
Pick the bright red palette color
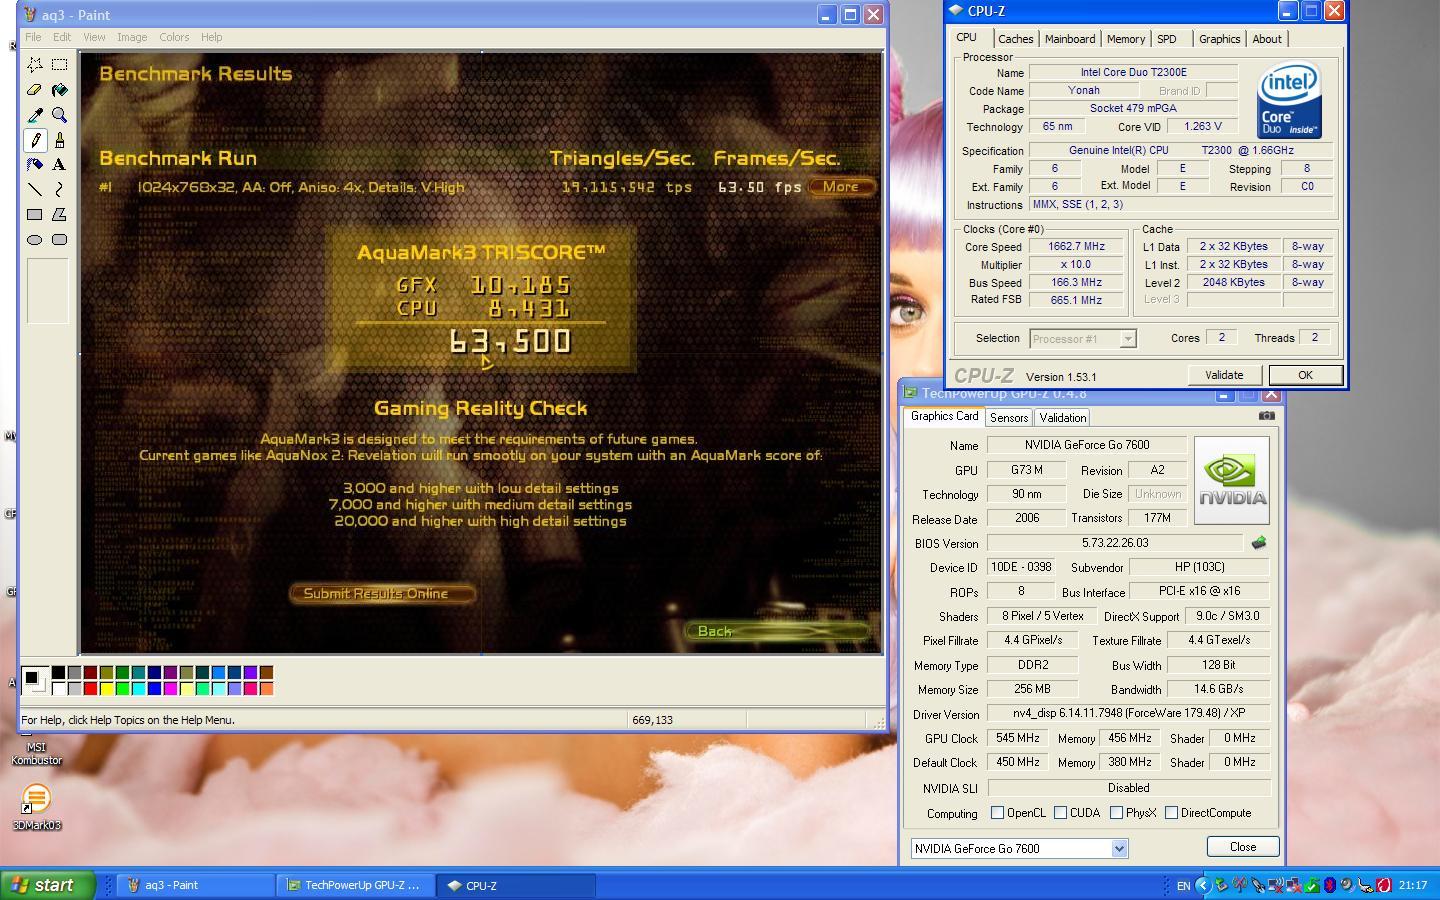tap(90, 688)
